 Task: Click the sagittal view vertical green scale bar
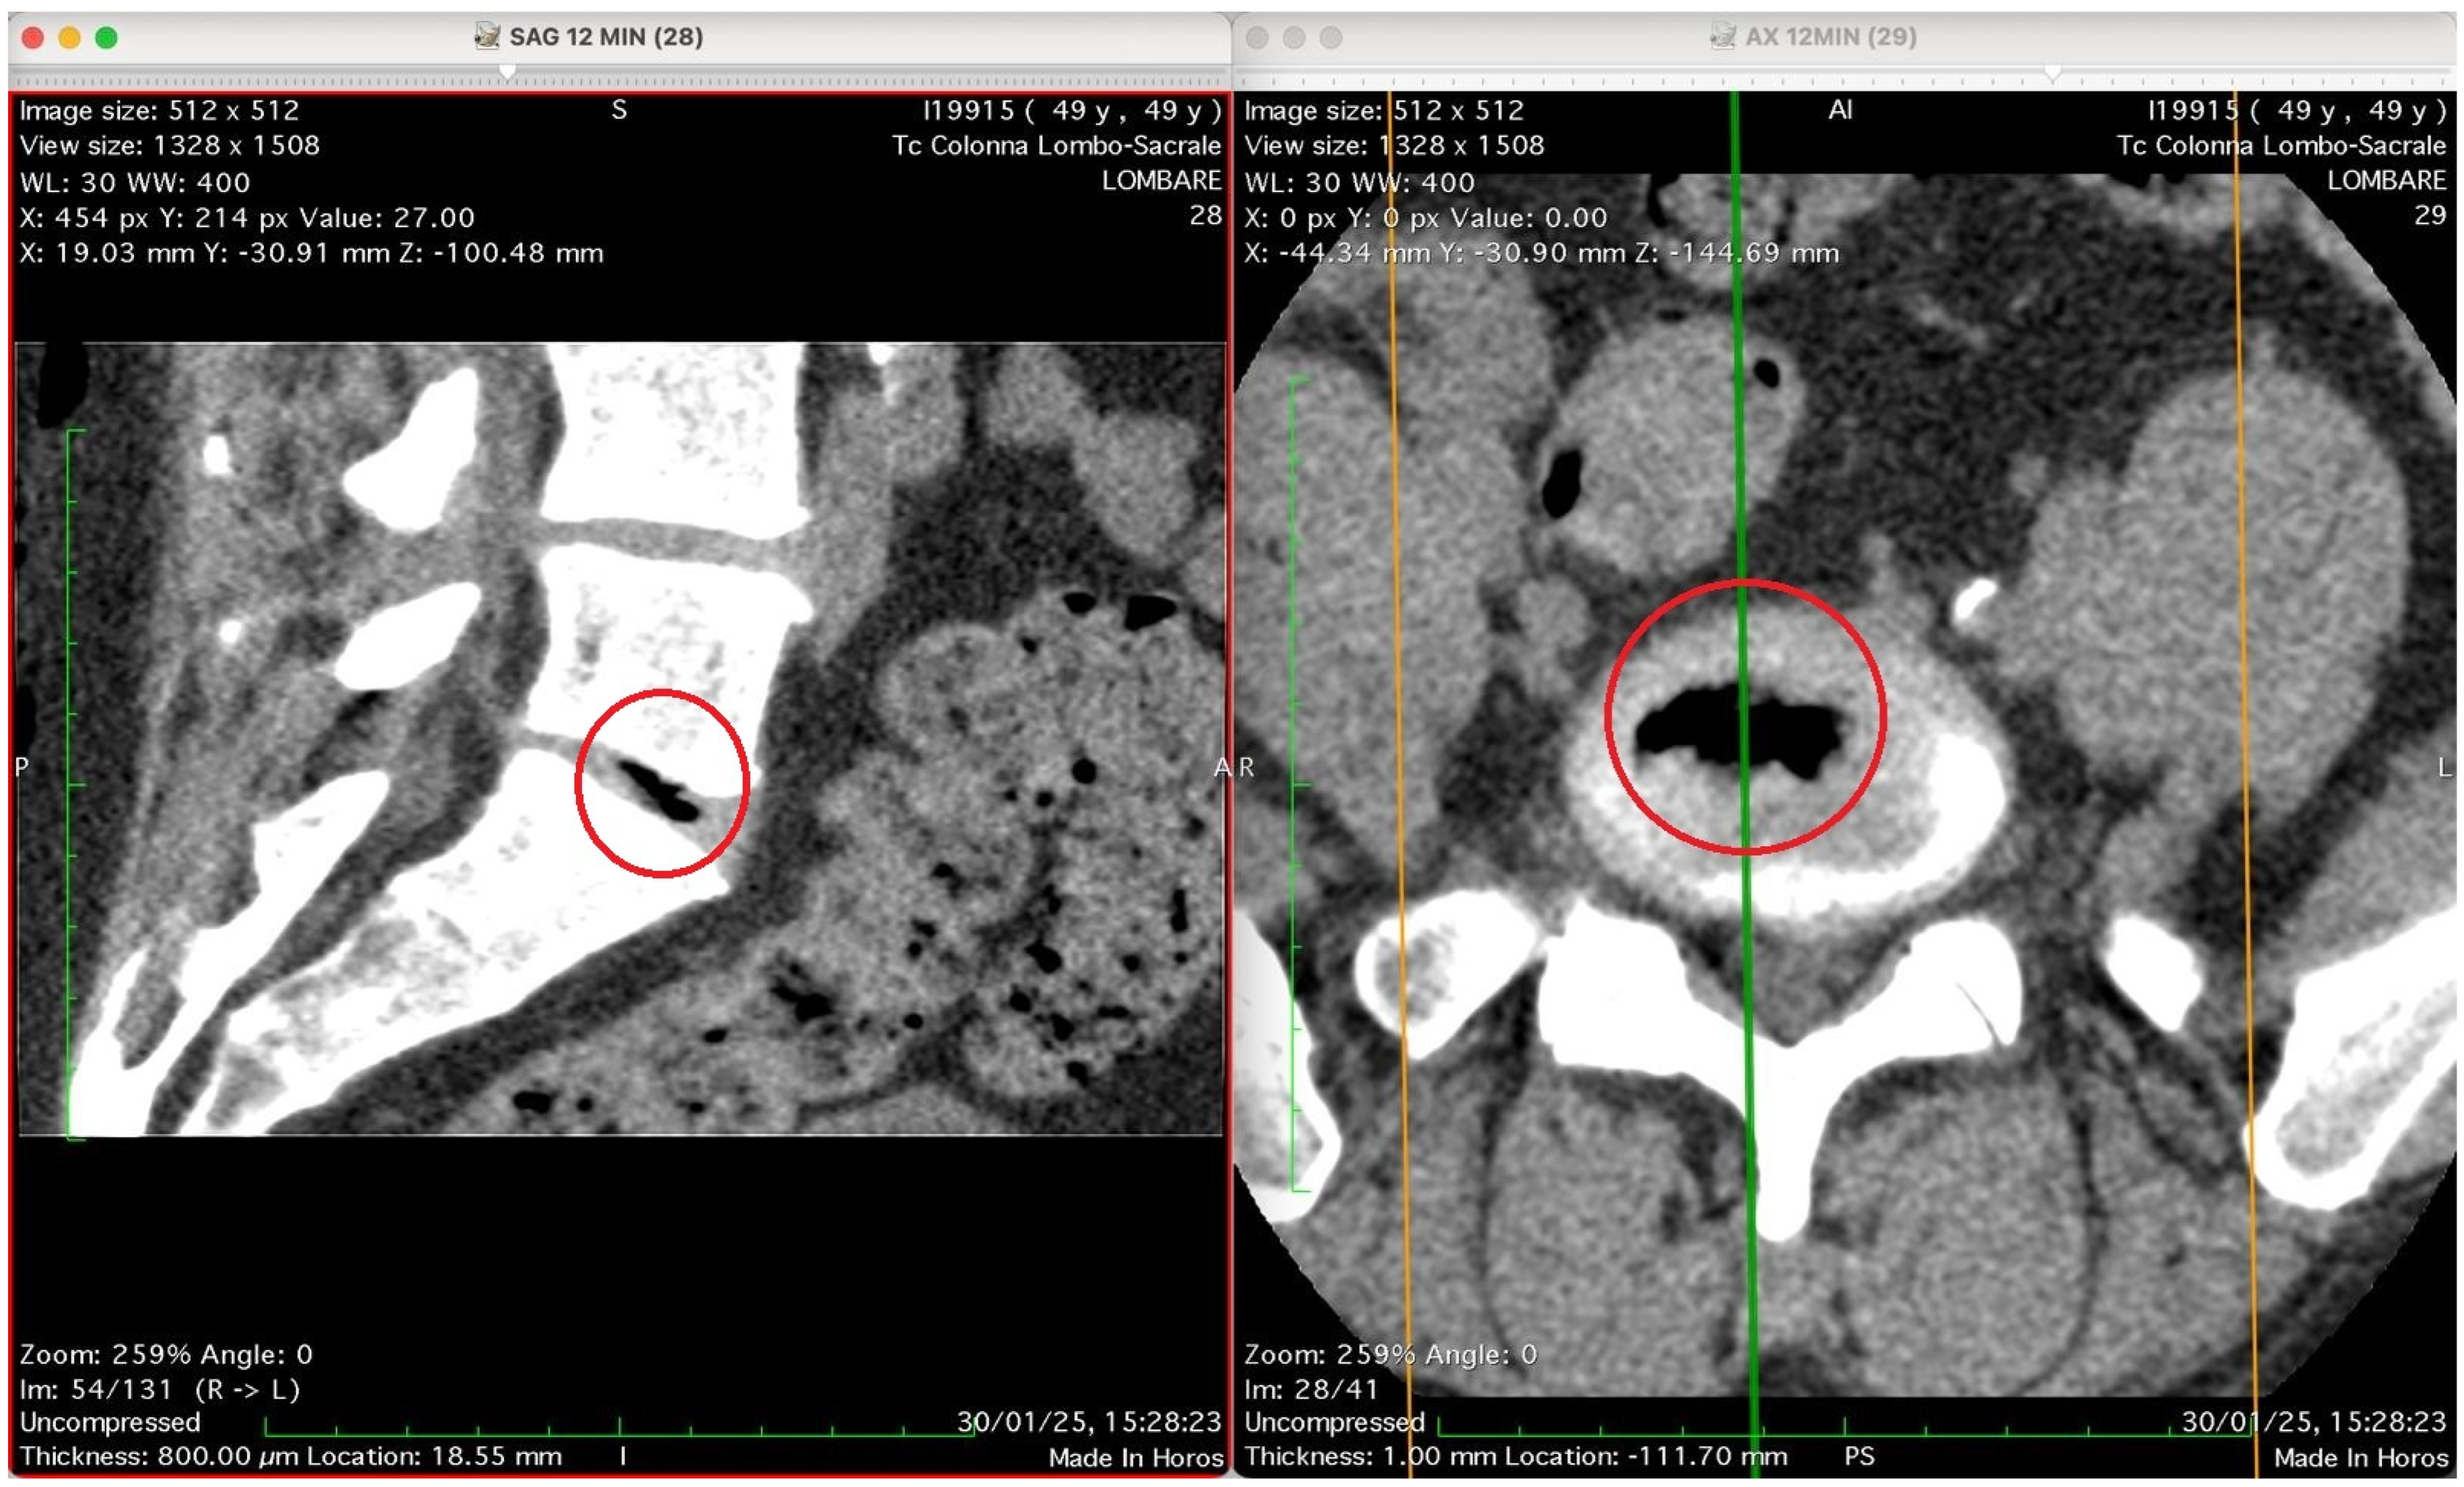coord(68,784)
